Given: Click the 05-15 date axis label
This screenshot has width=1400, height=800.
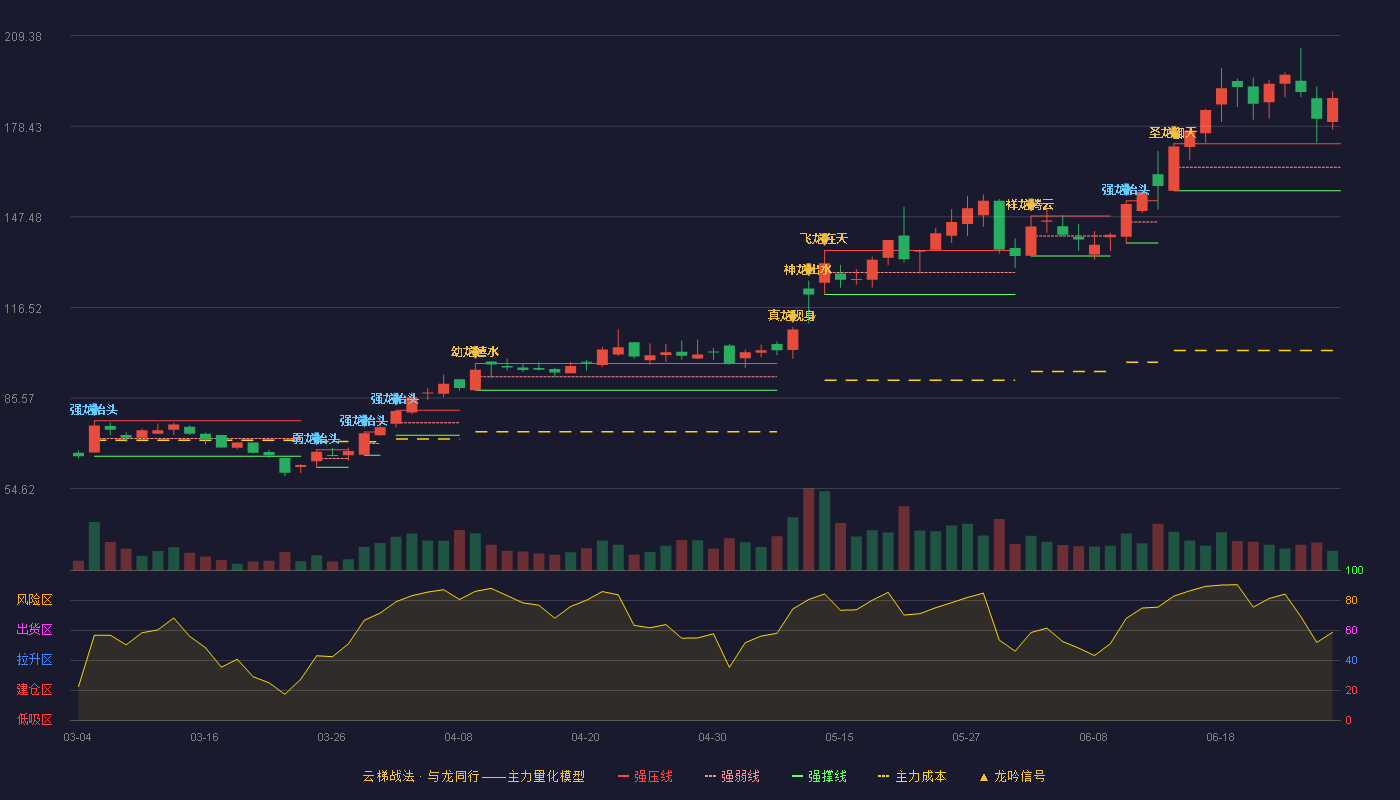Looking at the screenshot, I should tap(839, 737).
